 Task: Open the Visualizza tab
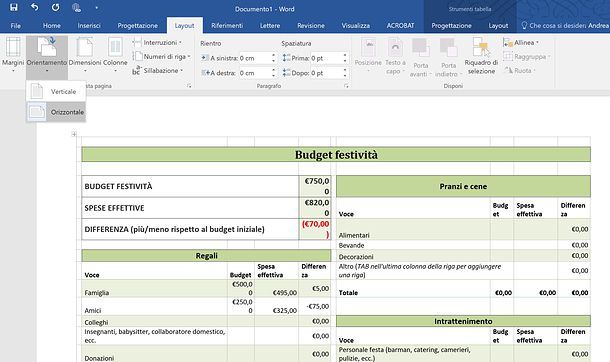pos(356,26)
